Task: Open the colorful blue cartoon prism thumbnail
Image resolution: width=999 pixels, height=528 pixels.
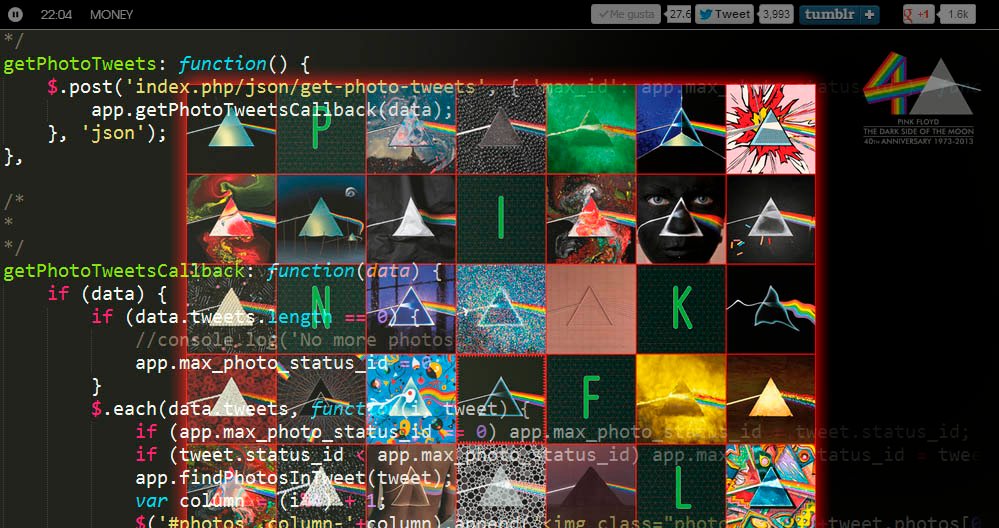Action: (411, 399)
